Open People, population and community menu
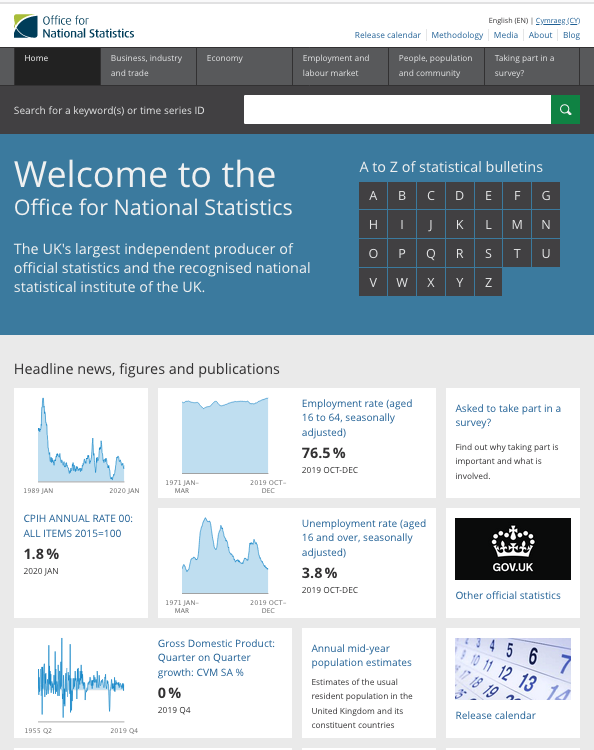Image resolution: width=594 pixels, height=750 pixels. (436, 66)
